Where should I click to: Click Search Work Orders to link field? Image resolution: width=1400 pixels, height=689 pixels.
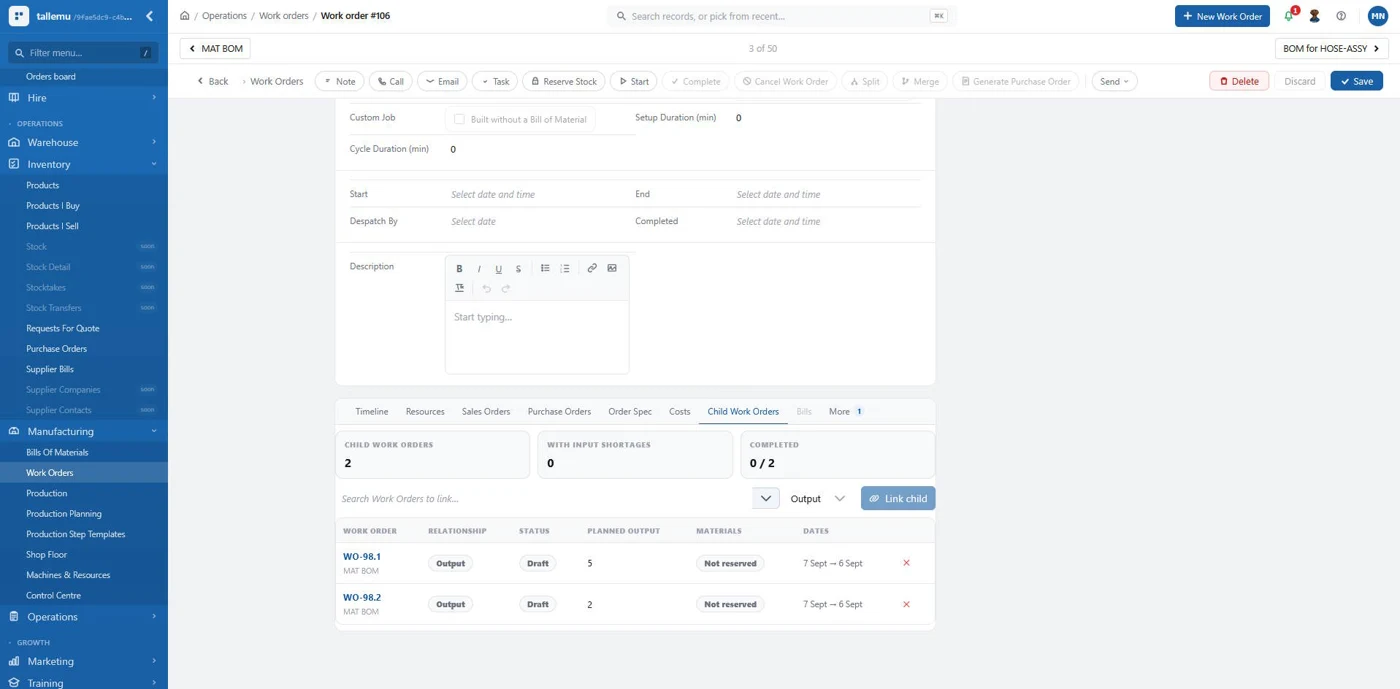(x=543, y=498)
